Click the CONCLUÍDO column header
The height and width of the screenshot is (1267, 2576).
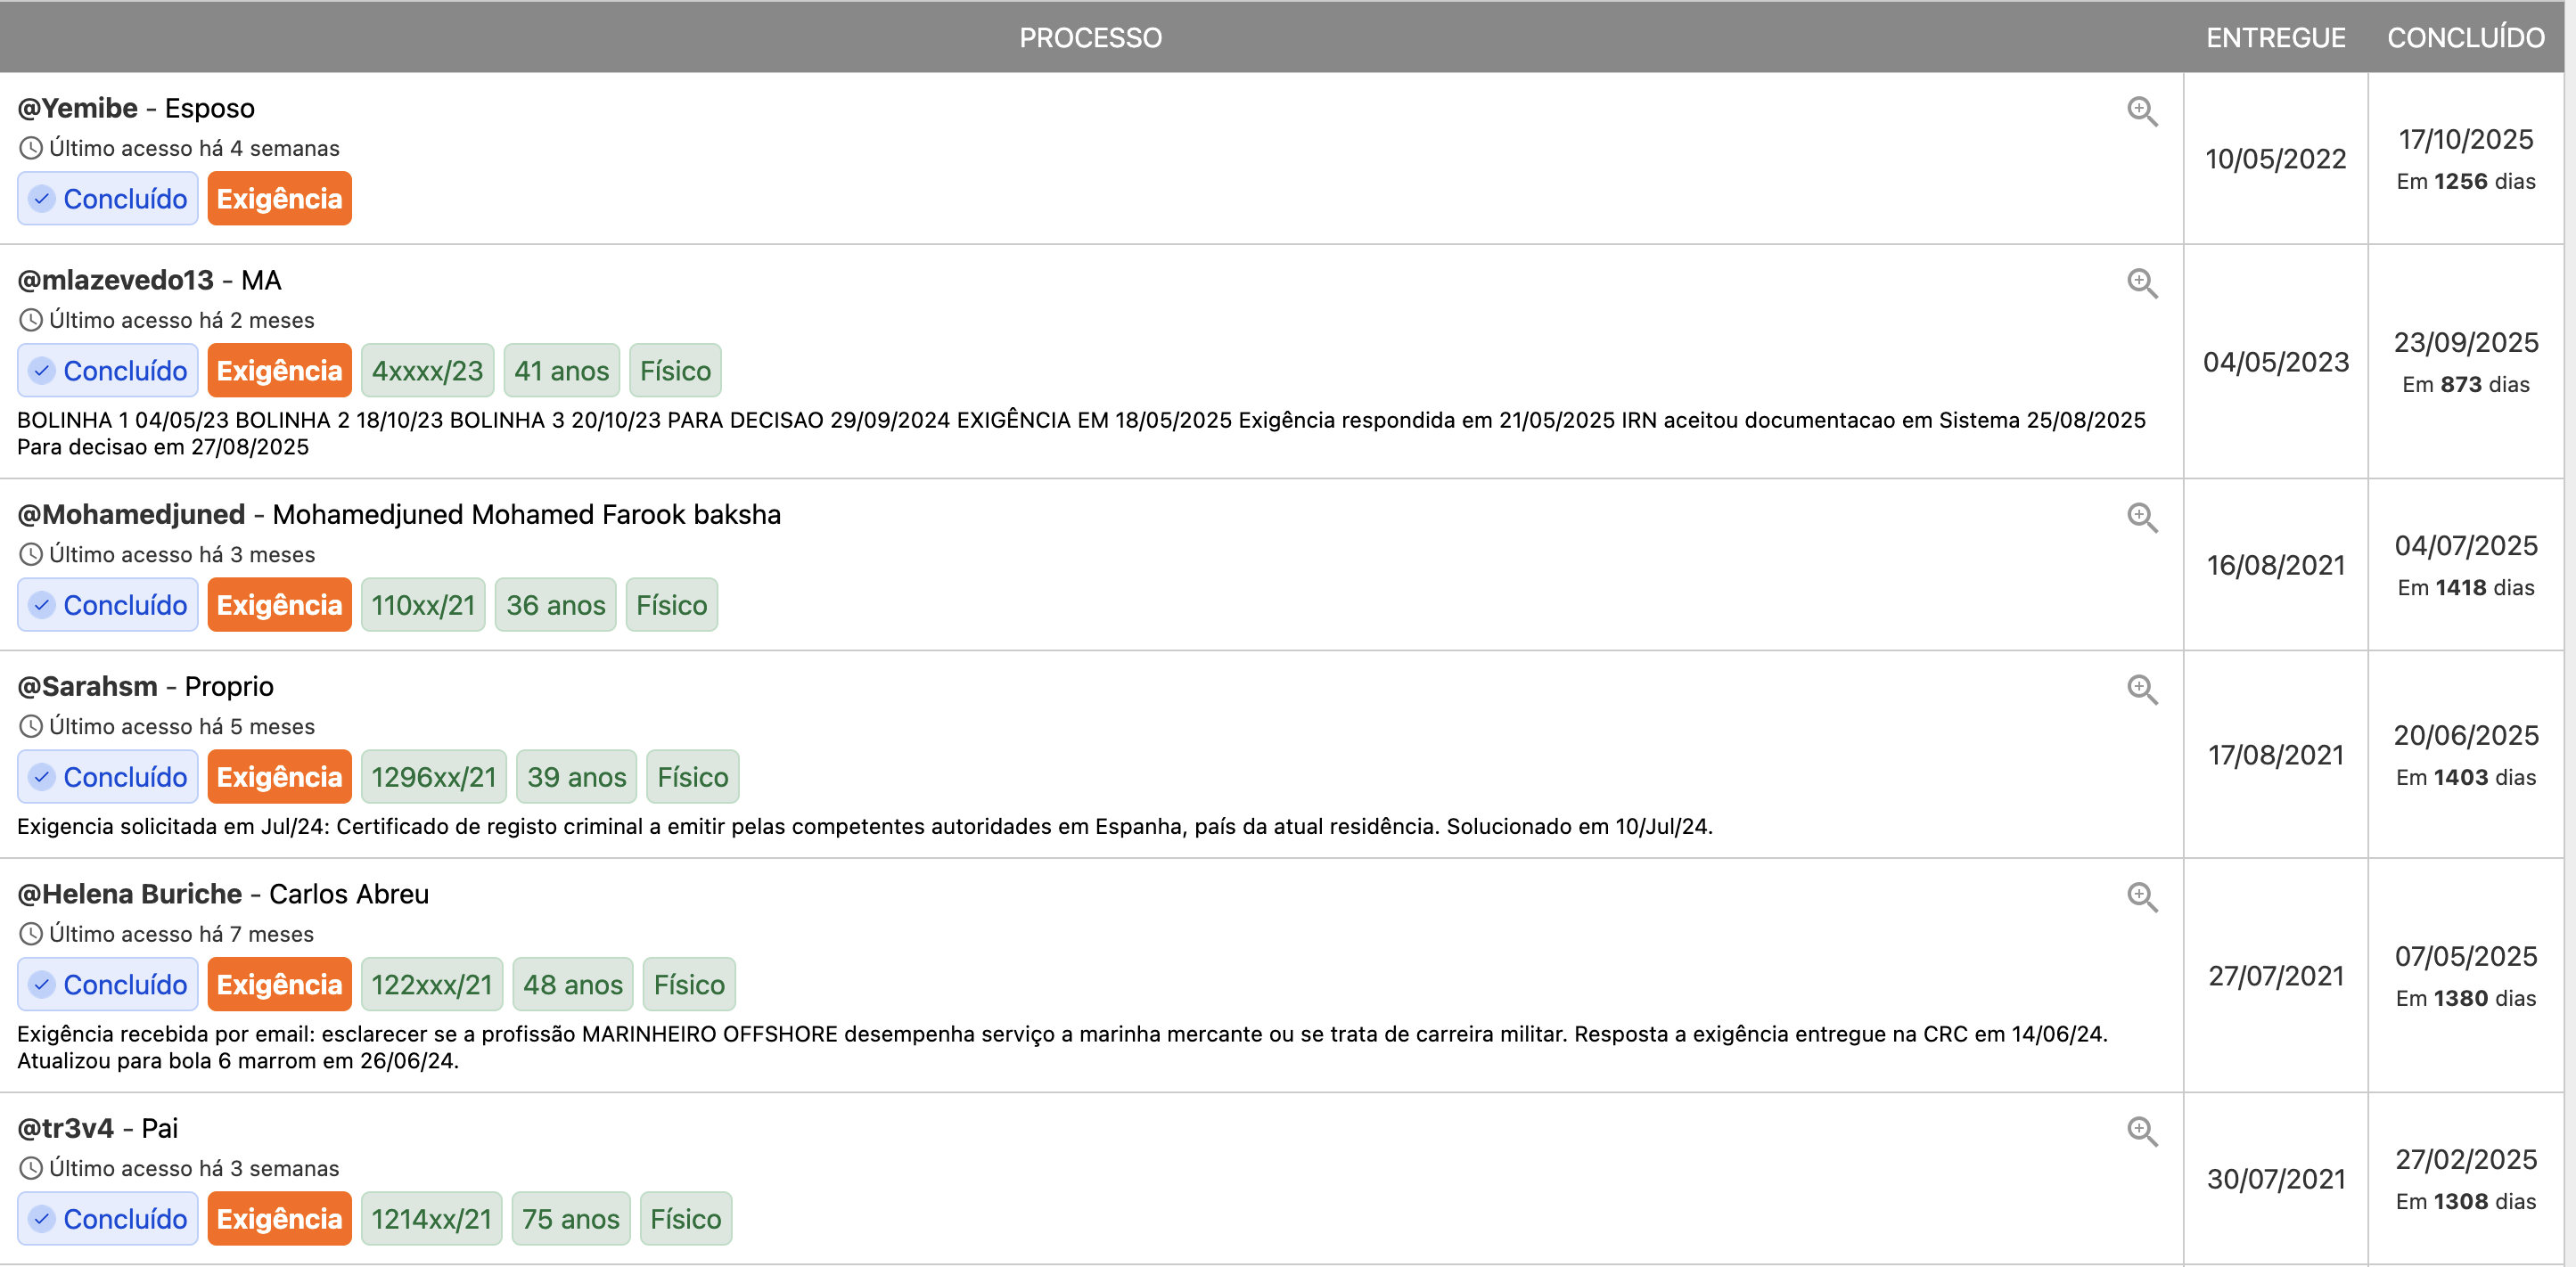tap(2465, 38)
